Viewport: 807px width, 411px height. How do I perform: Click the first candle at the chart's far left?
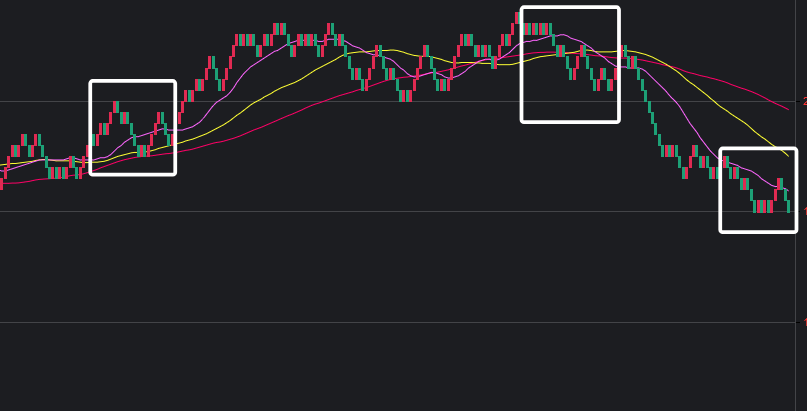1,181
